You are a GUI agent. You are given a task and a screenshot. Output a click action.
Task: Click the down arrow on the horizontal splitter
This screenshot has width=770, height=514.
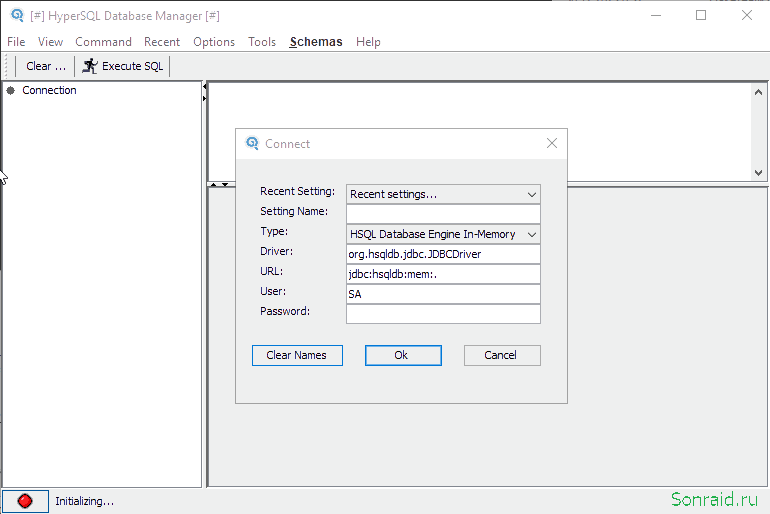tap(225, 185)
